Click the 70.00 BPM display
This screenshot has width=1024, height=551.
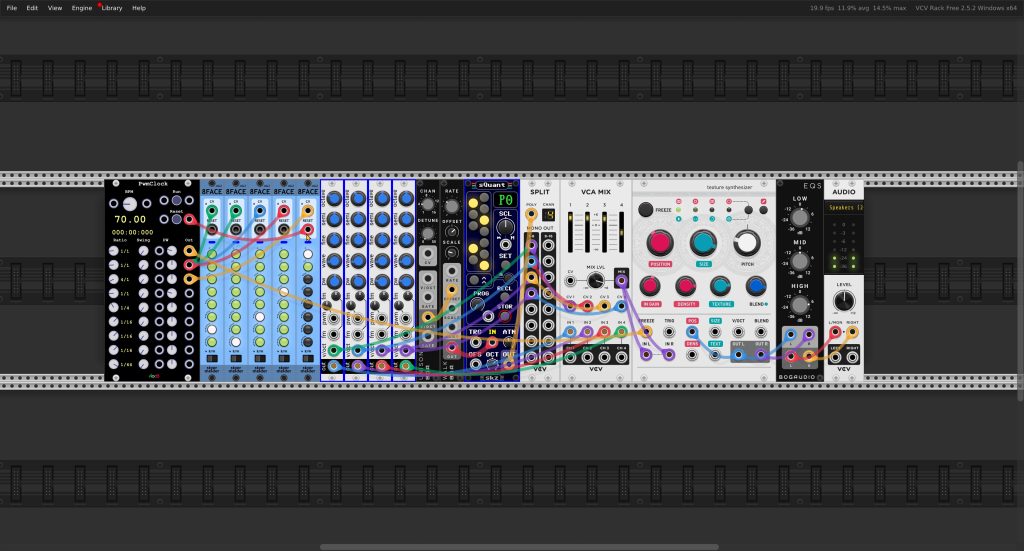point(131,219)
